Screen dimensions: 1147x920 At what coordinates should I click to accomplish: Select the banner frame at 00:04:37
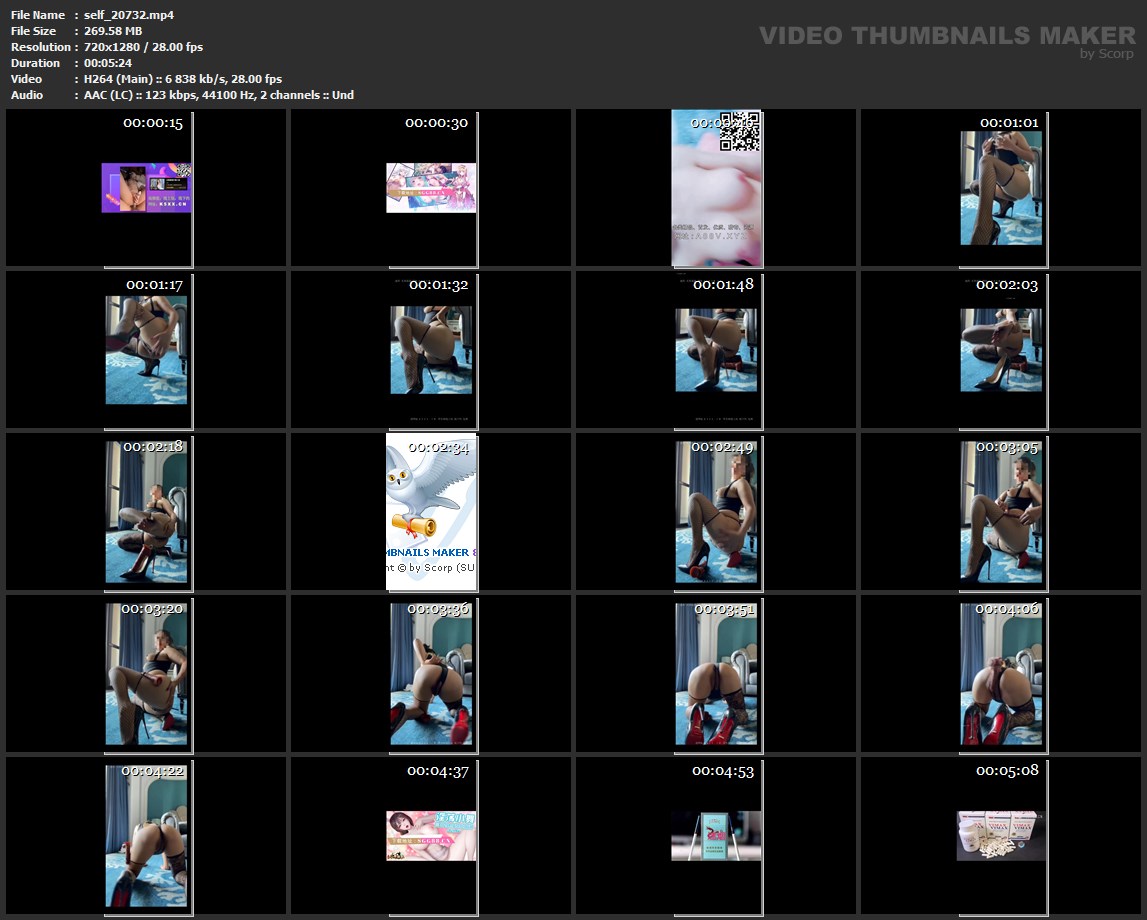coord(431,836)
